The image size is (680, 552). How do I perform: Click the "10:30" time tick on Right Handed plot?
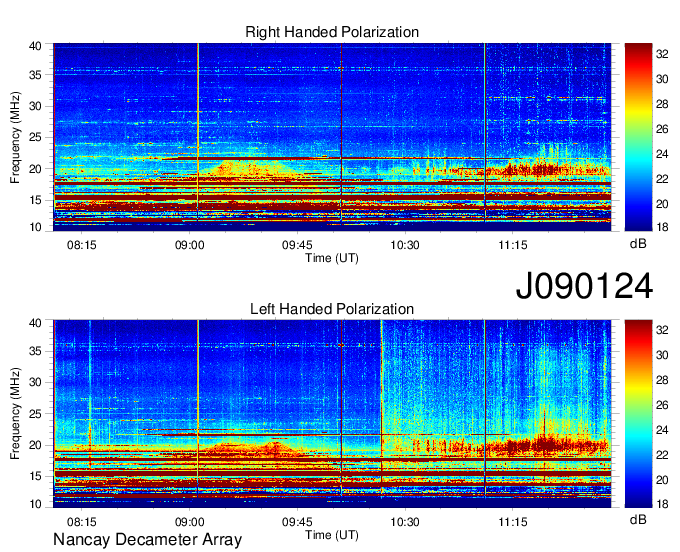point(405,245)
